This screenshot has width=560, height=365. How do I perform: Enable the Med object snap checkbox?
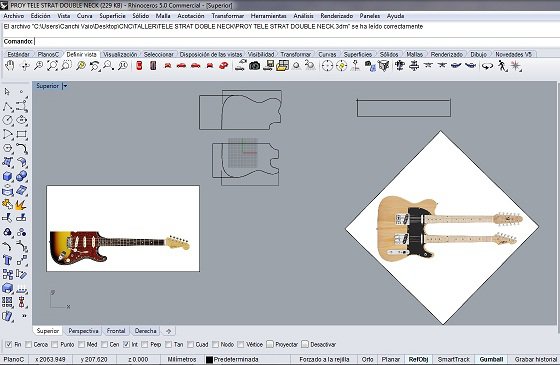coord(81,345)
